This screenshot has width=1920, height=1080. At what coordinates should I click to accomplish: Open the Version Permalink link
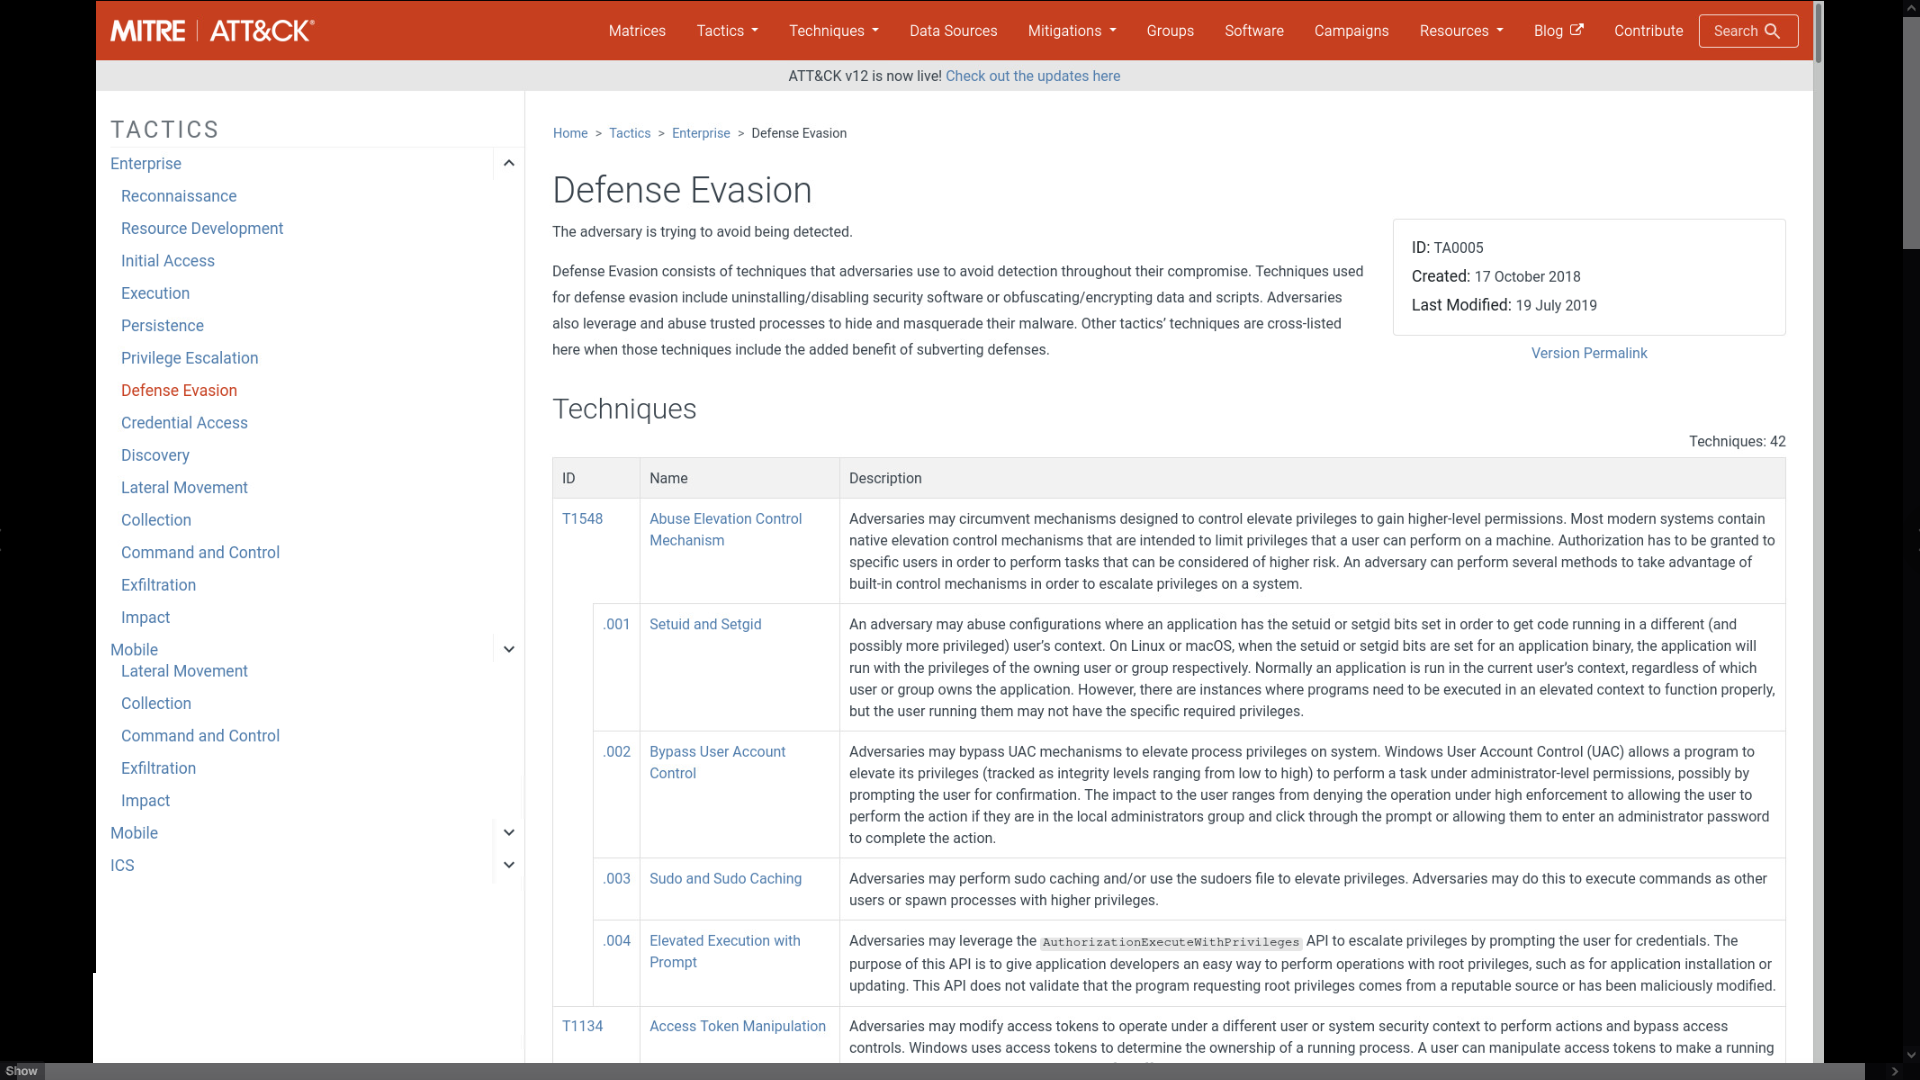[x=1588, y=353]
